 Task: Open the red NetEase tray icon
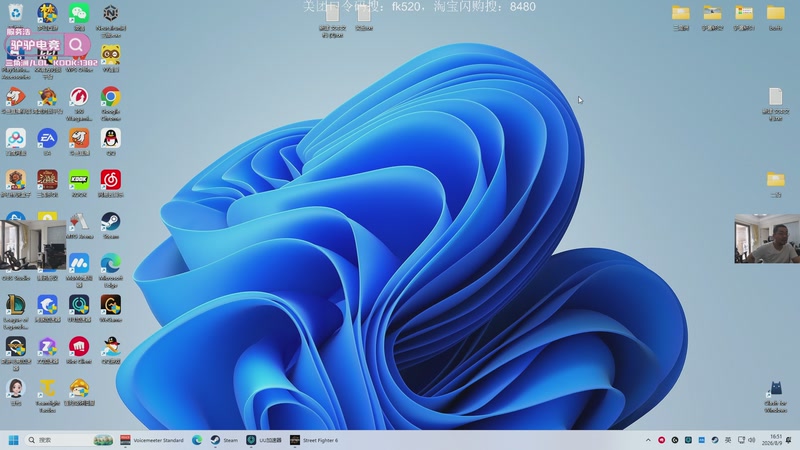(661, 440)
